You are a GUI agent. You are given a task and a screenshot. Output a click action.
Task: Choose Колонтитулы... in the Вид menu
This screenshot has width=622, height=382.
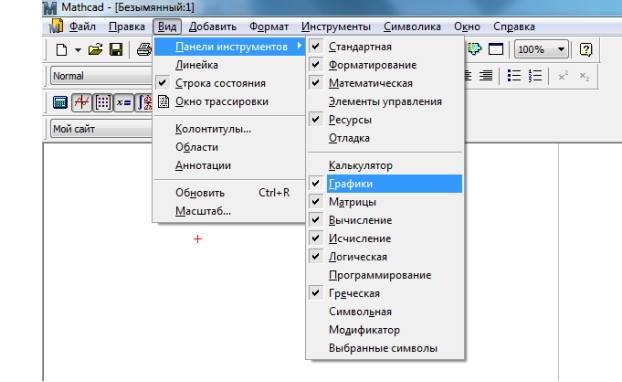[230, 129]
